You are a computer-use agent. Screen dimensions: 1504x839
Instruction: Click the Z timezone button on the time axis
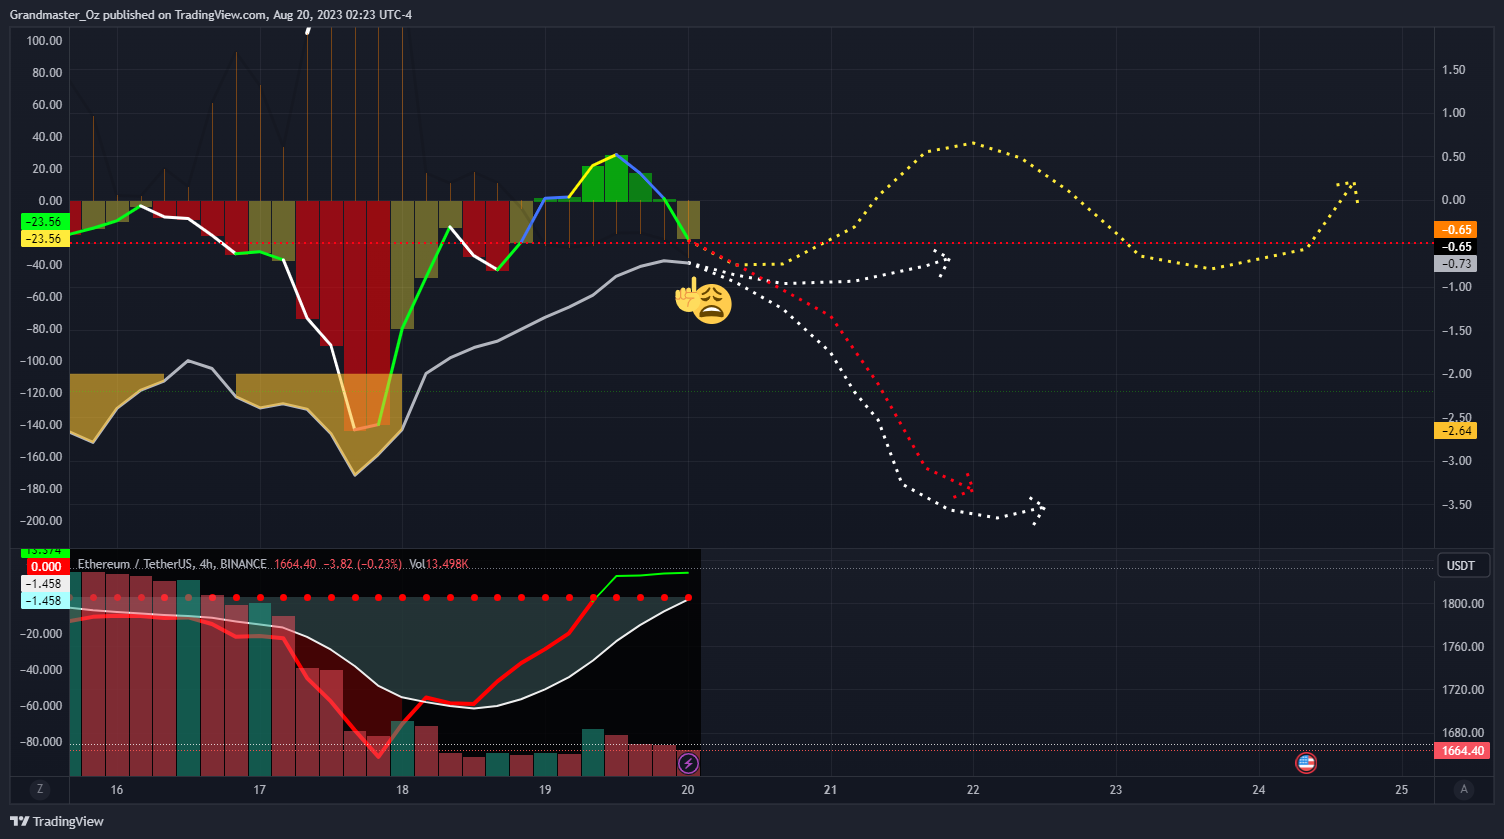[40, 789]
